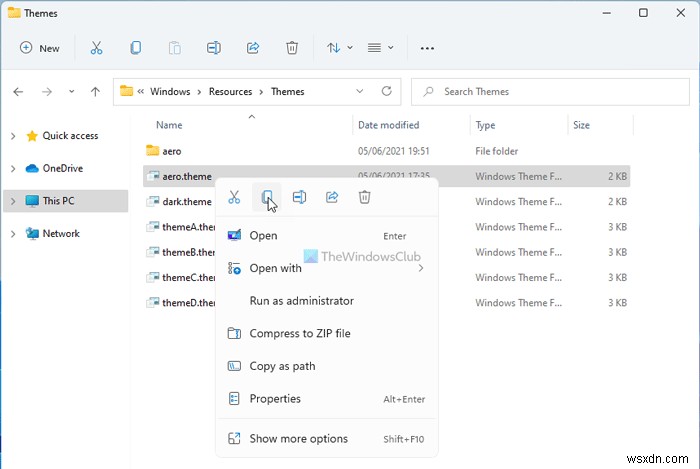
Task: Open the Sort options dropdown
Action: (x=339, y=48)
